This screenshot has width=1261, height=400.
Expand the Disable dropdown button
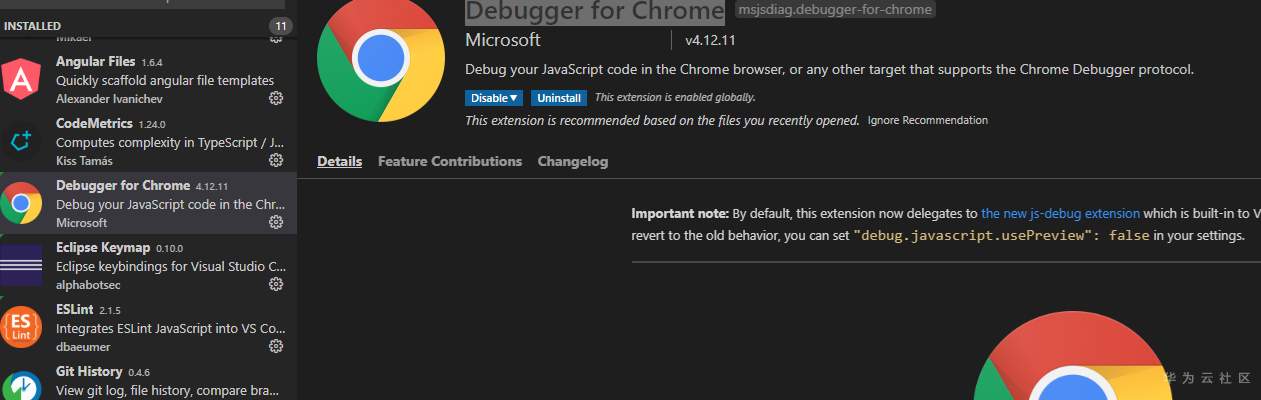pyautogui.click(x=494, y=98)
